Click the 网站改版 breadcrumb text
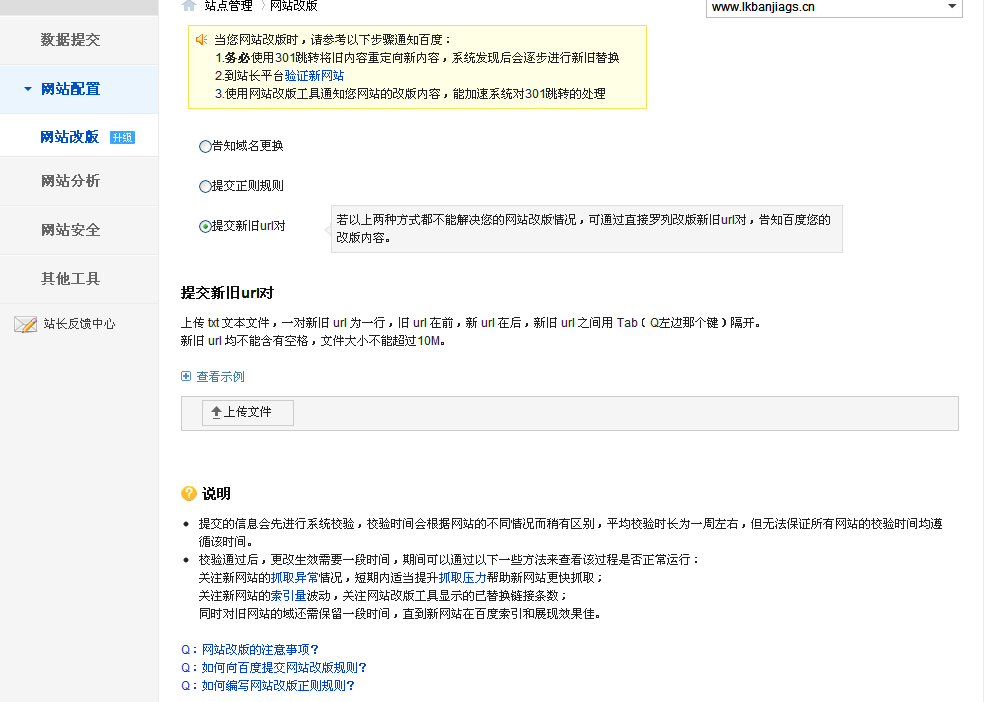The width and height of the screenshot is (994, 702). click(x=294, y=6)
